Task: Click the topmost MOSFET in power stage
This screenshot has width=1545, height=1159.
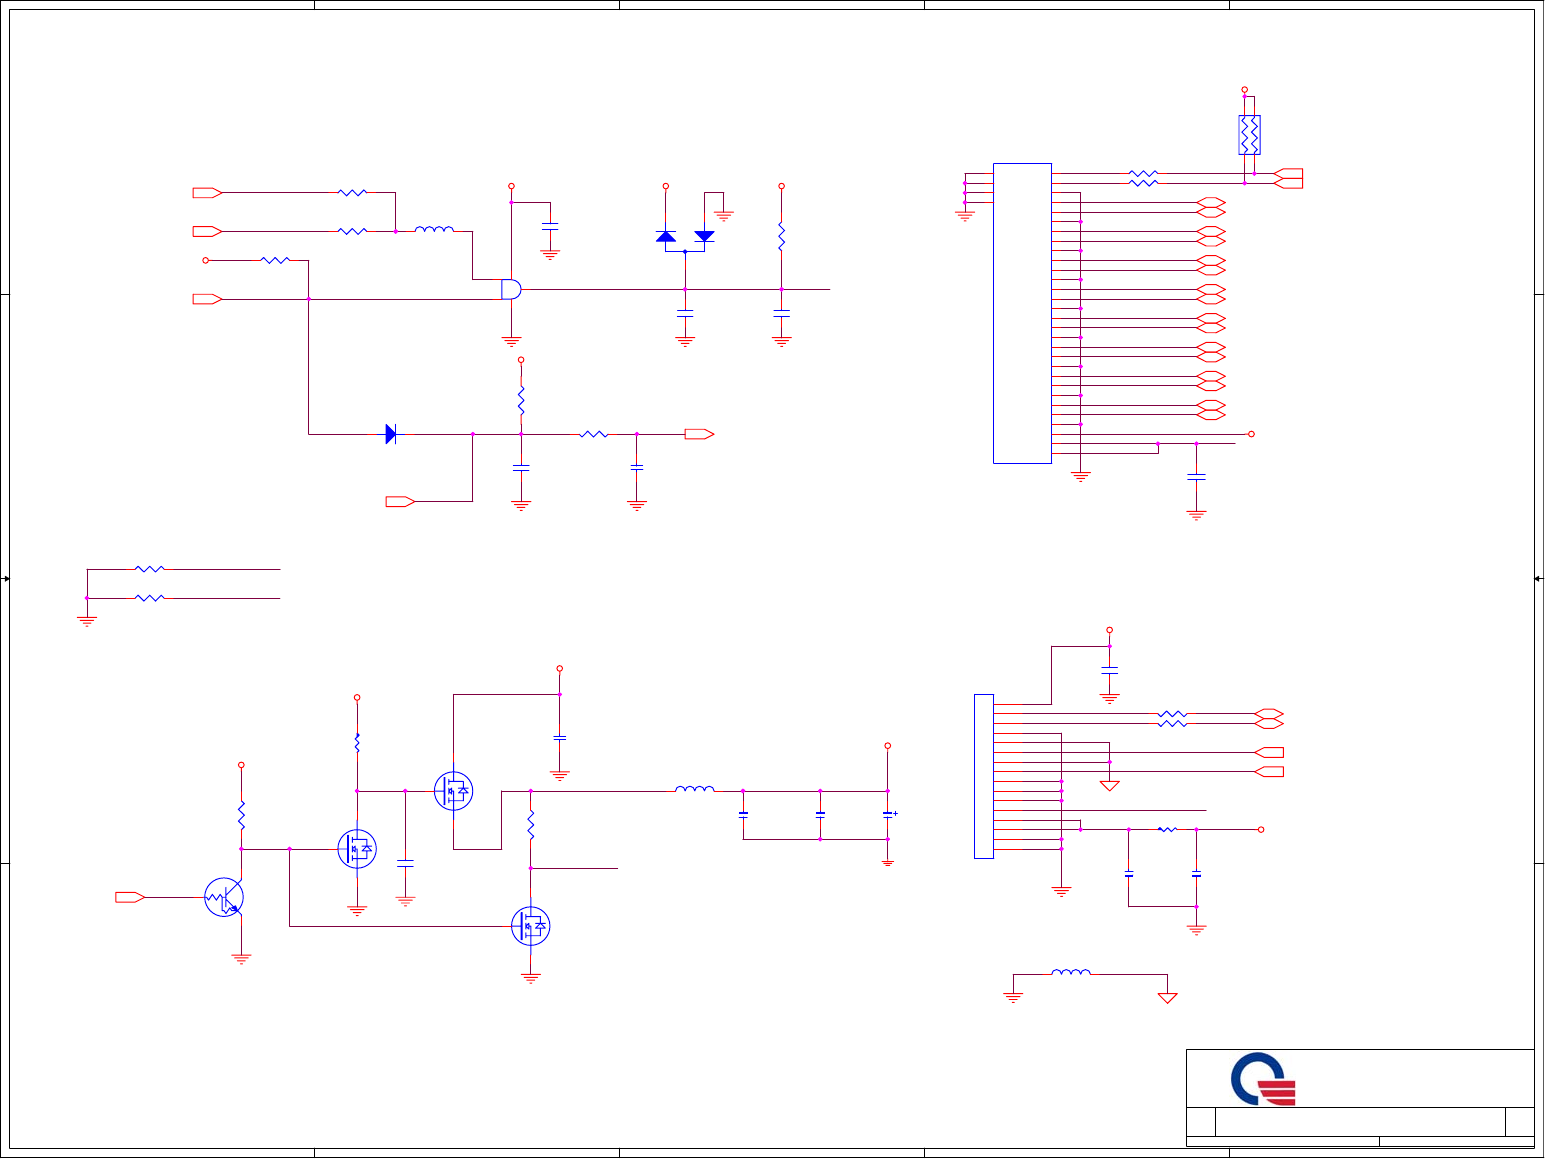Action: pyautogui.click(x=453, y=791)
